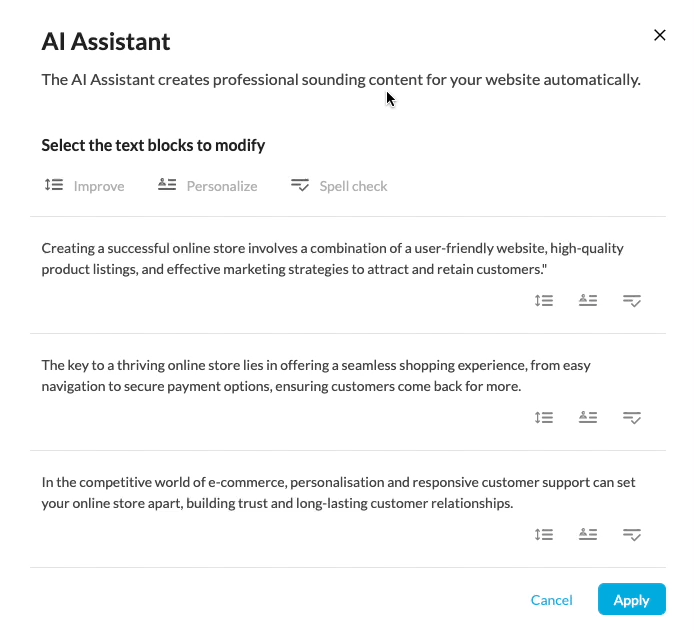Viewport: 694px width, 632px height.
Task: Improve the second text block about seamless shopping
Action: 544,417
